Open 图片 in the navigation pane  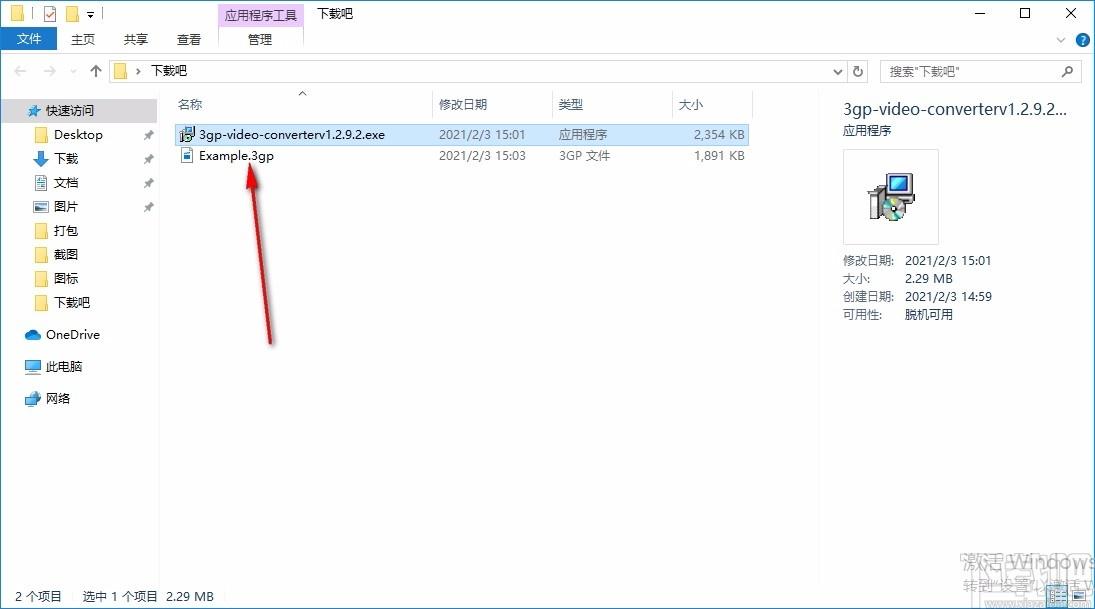click(x=66, y=207)
